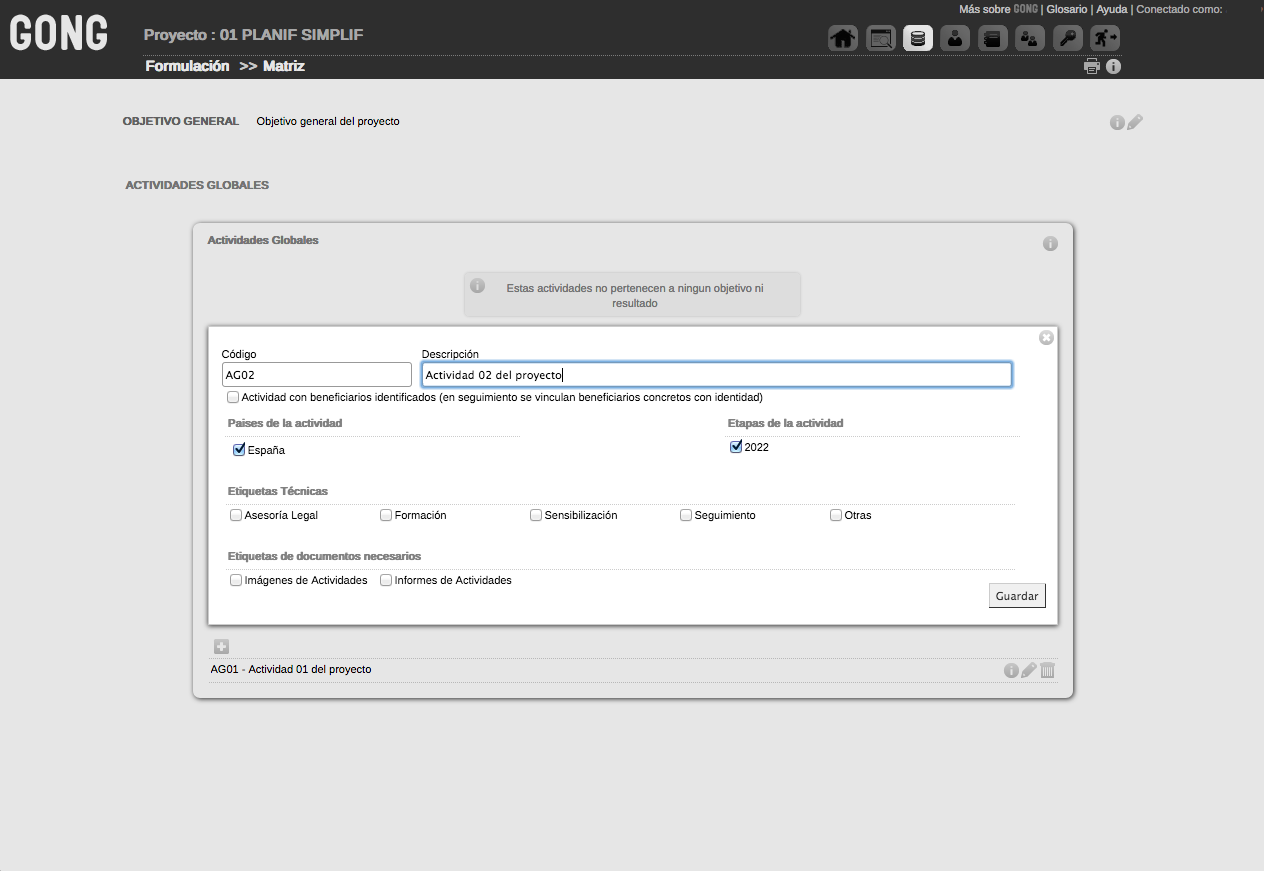The width and height of the screenshot is (1264, 871).
Task: Close the activity edit form
Action: point(1046,338)
